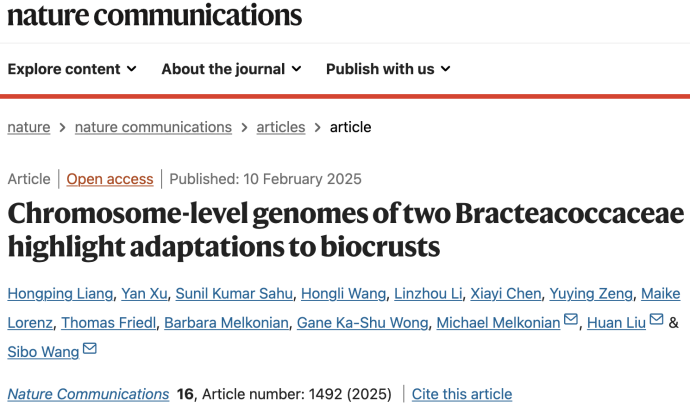Viewport: 690px width, 408px height.
Task: Open the Cite this article link
Action: click(461, 394)
